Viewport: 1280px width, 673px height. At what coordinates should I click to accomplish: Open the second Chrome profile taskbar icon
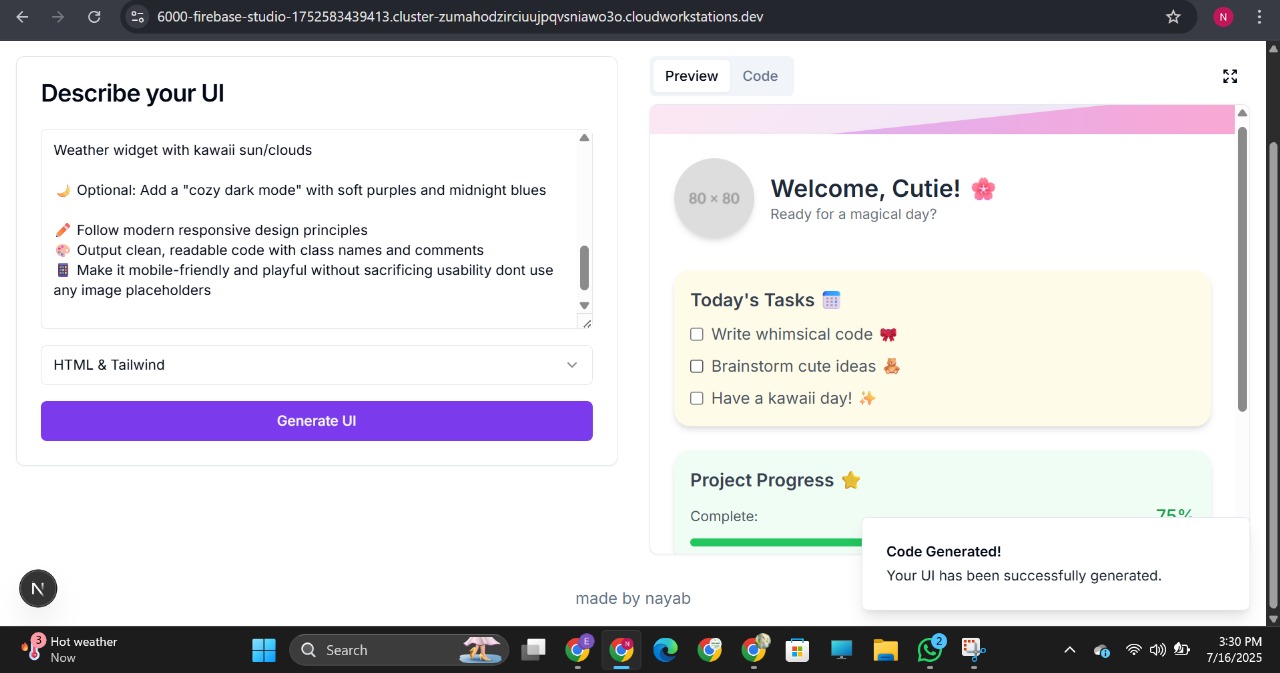pos(710,650)
